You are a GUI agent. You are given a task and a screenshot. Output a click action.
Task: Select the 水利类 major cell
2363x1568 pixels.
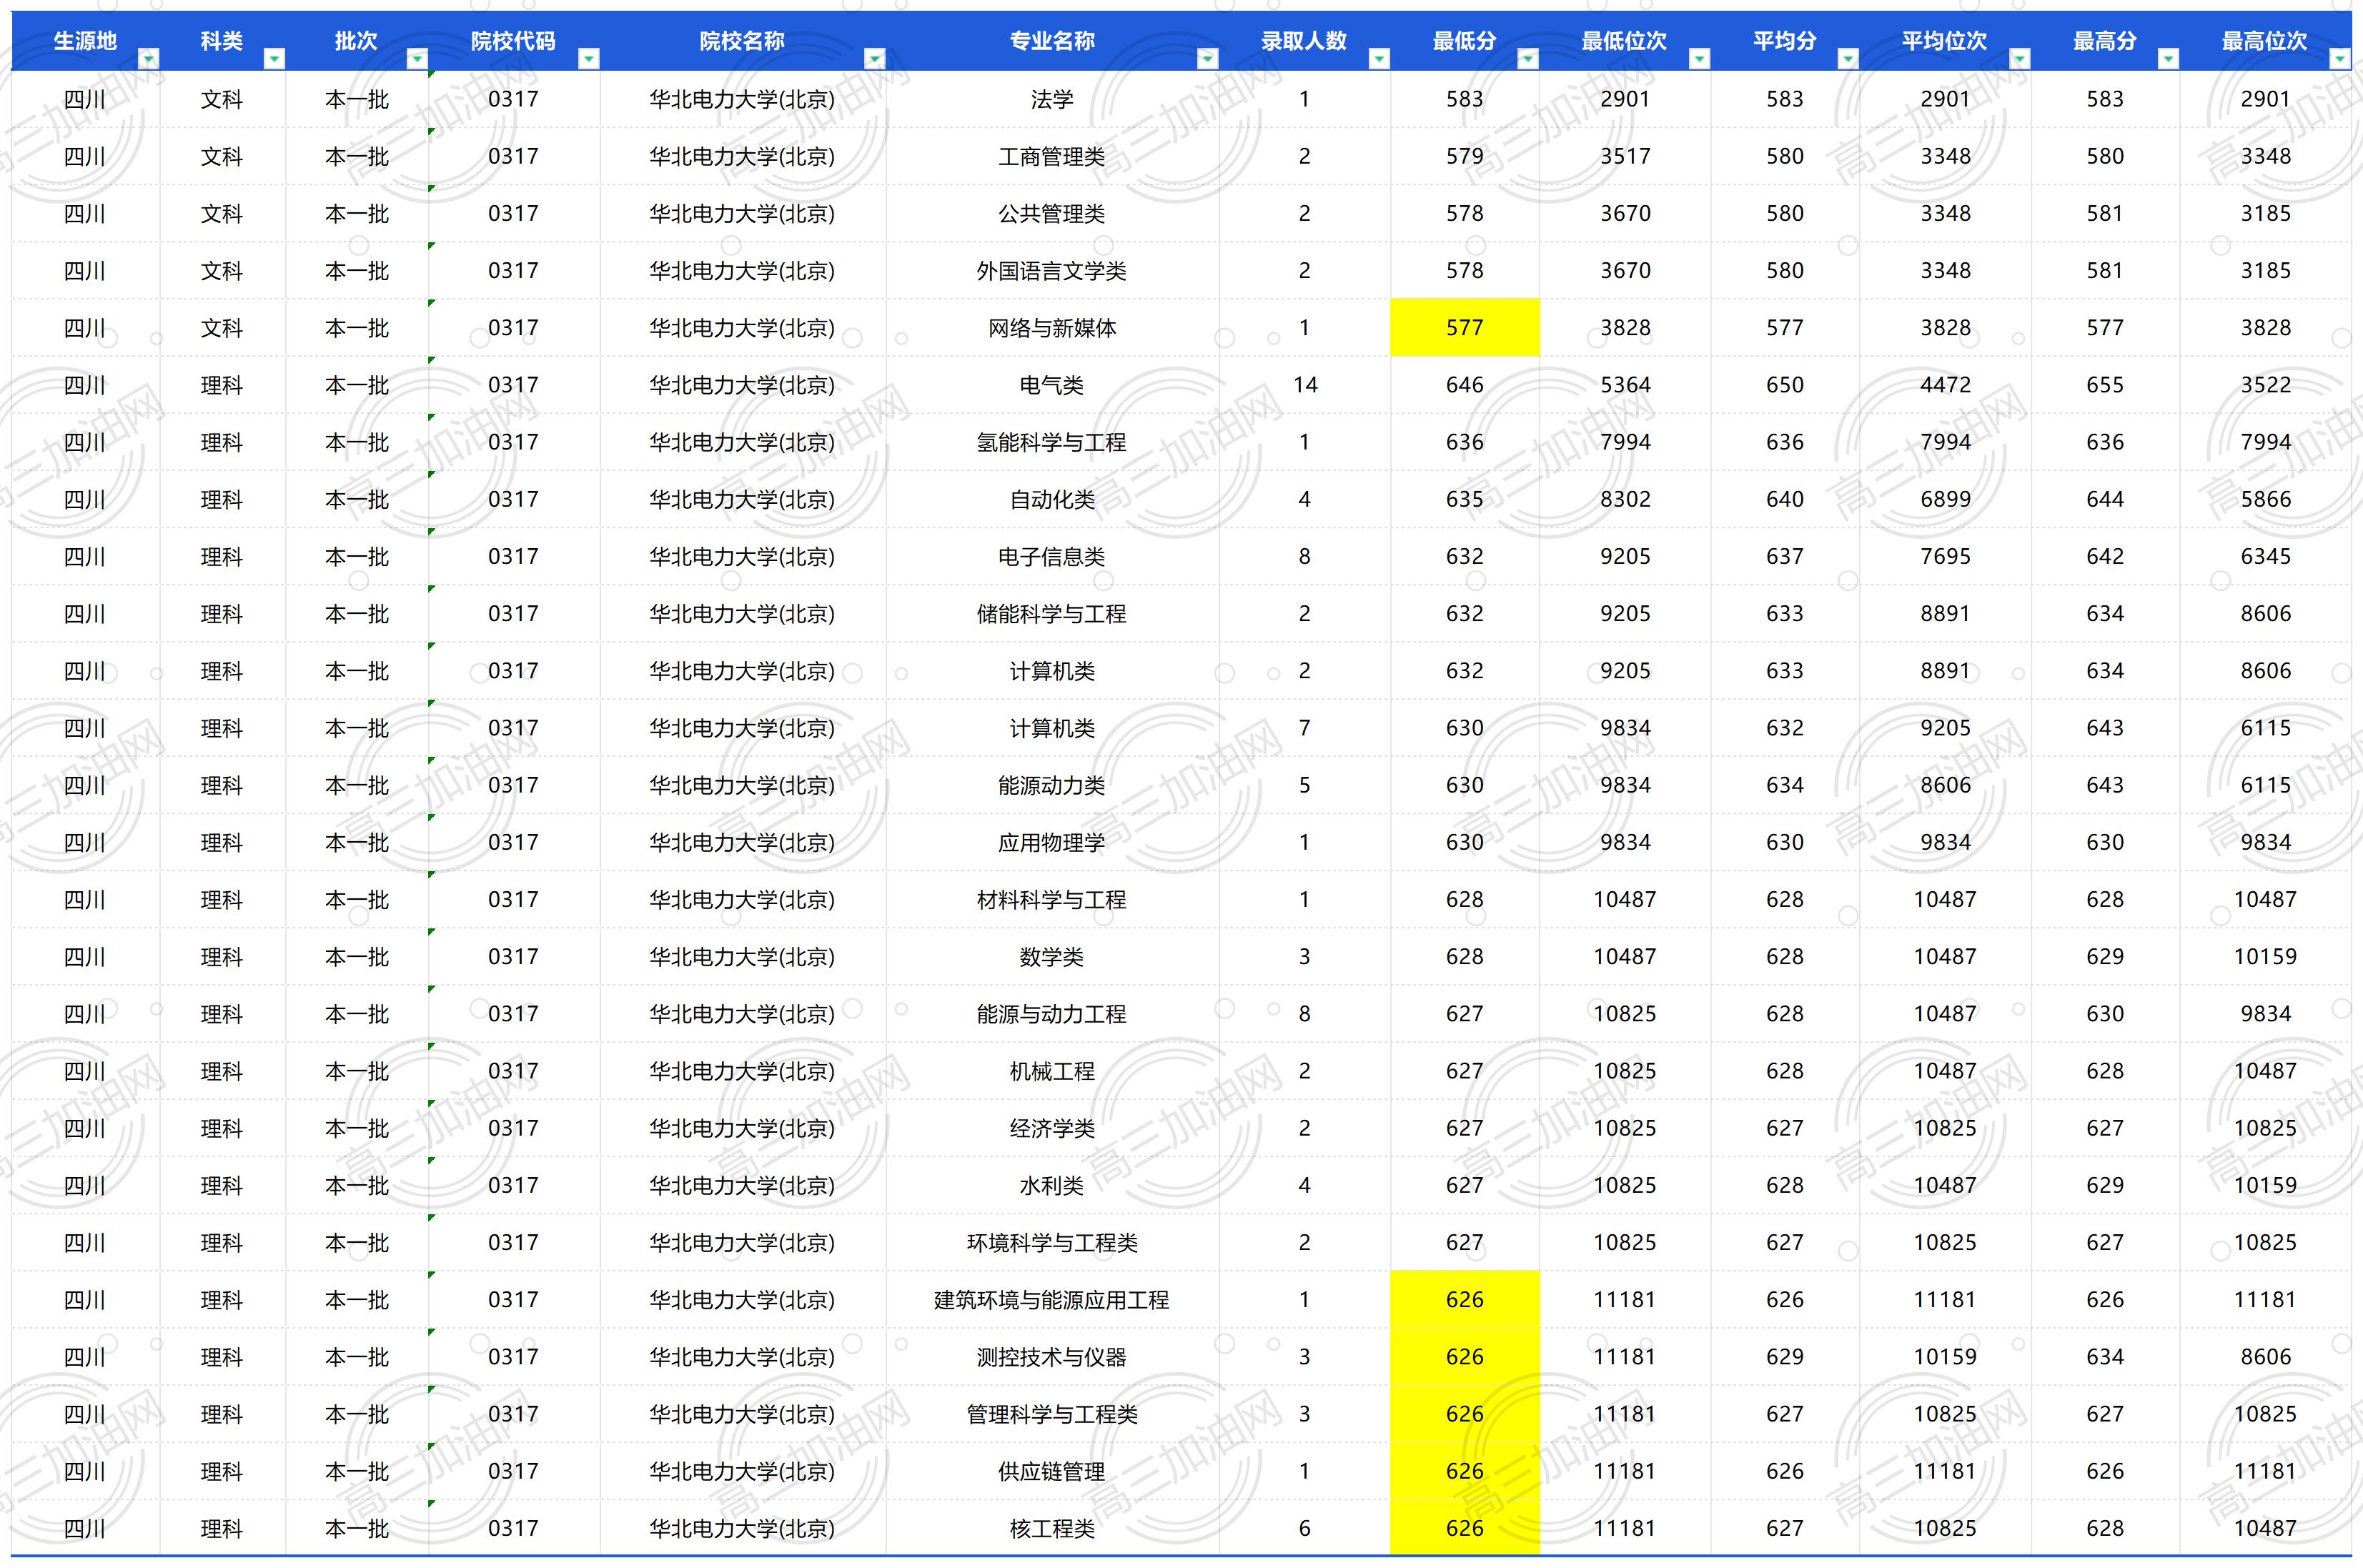[x=1053, y=1185]
